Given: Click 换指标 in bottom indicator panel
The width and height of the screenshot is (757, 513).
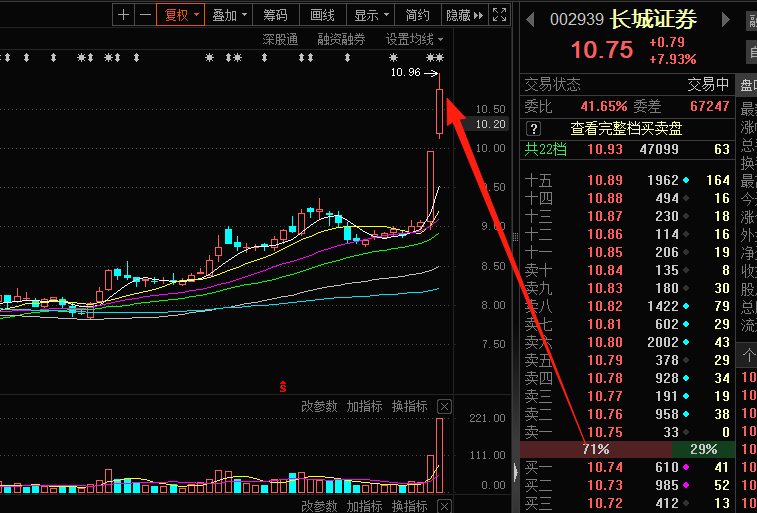Looking at the screenshot, I should pyautogui.click(x=409, y=505).
